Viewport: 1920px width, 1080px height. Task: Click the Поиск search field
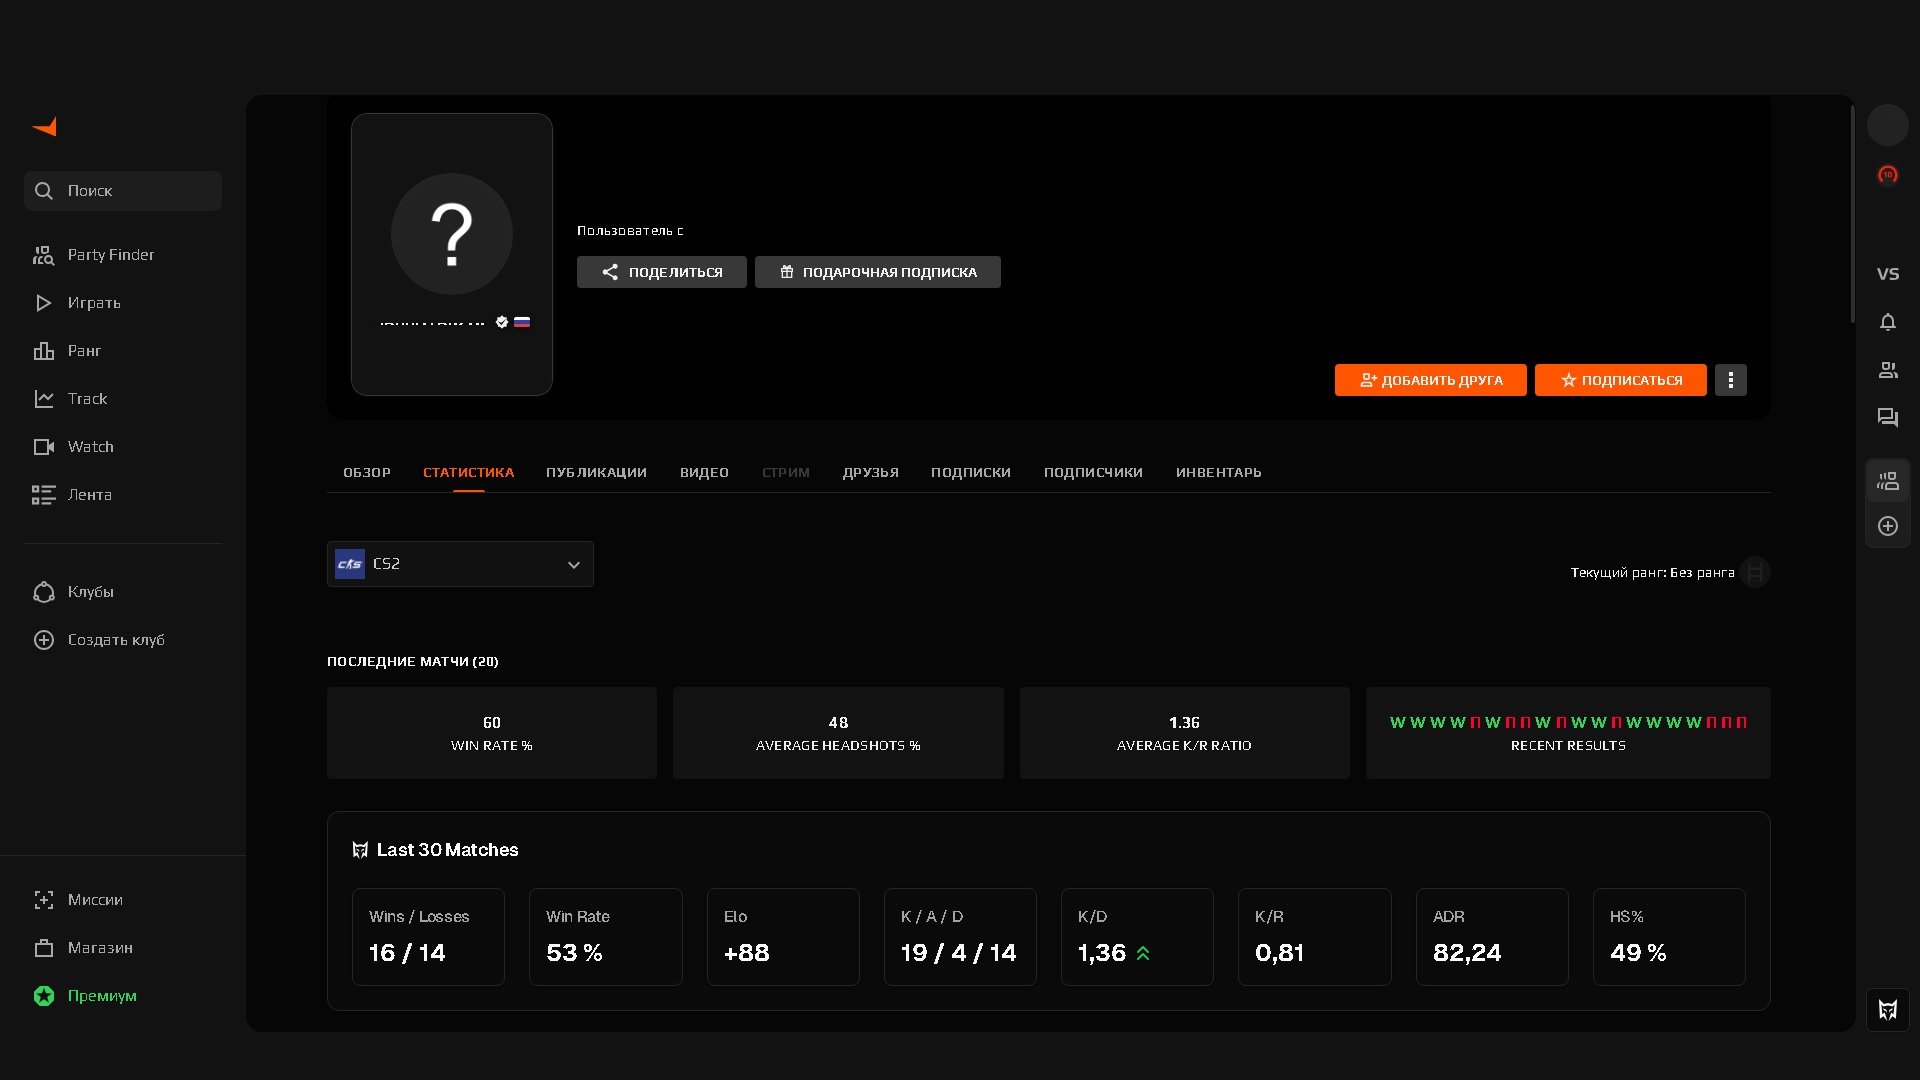123,191
